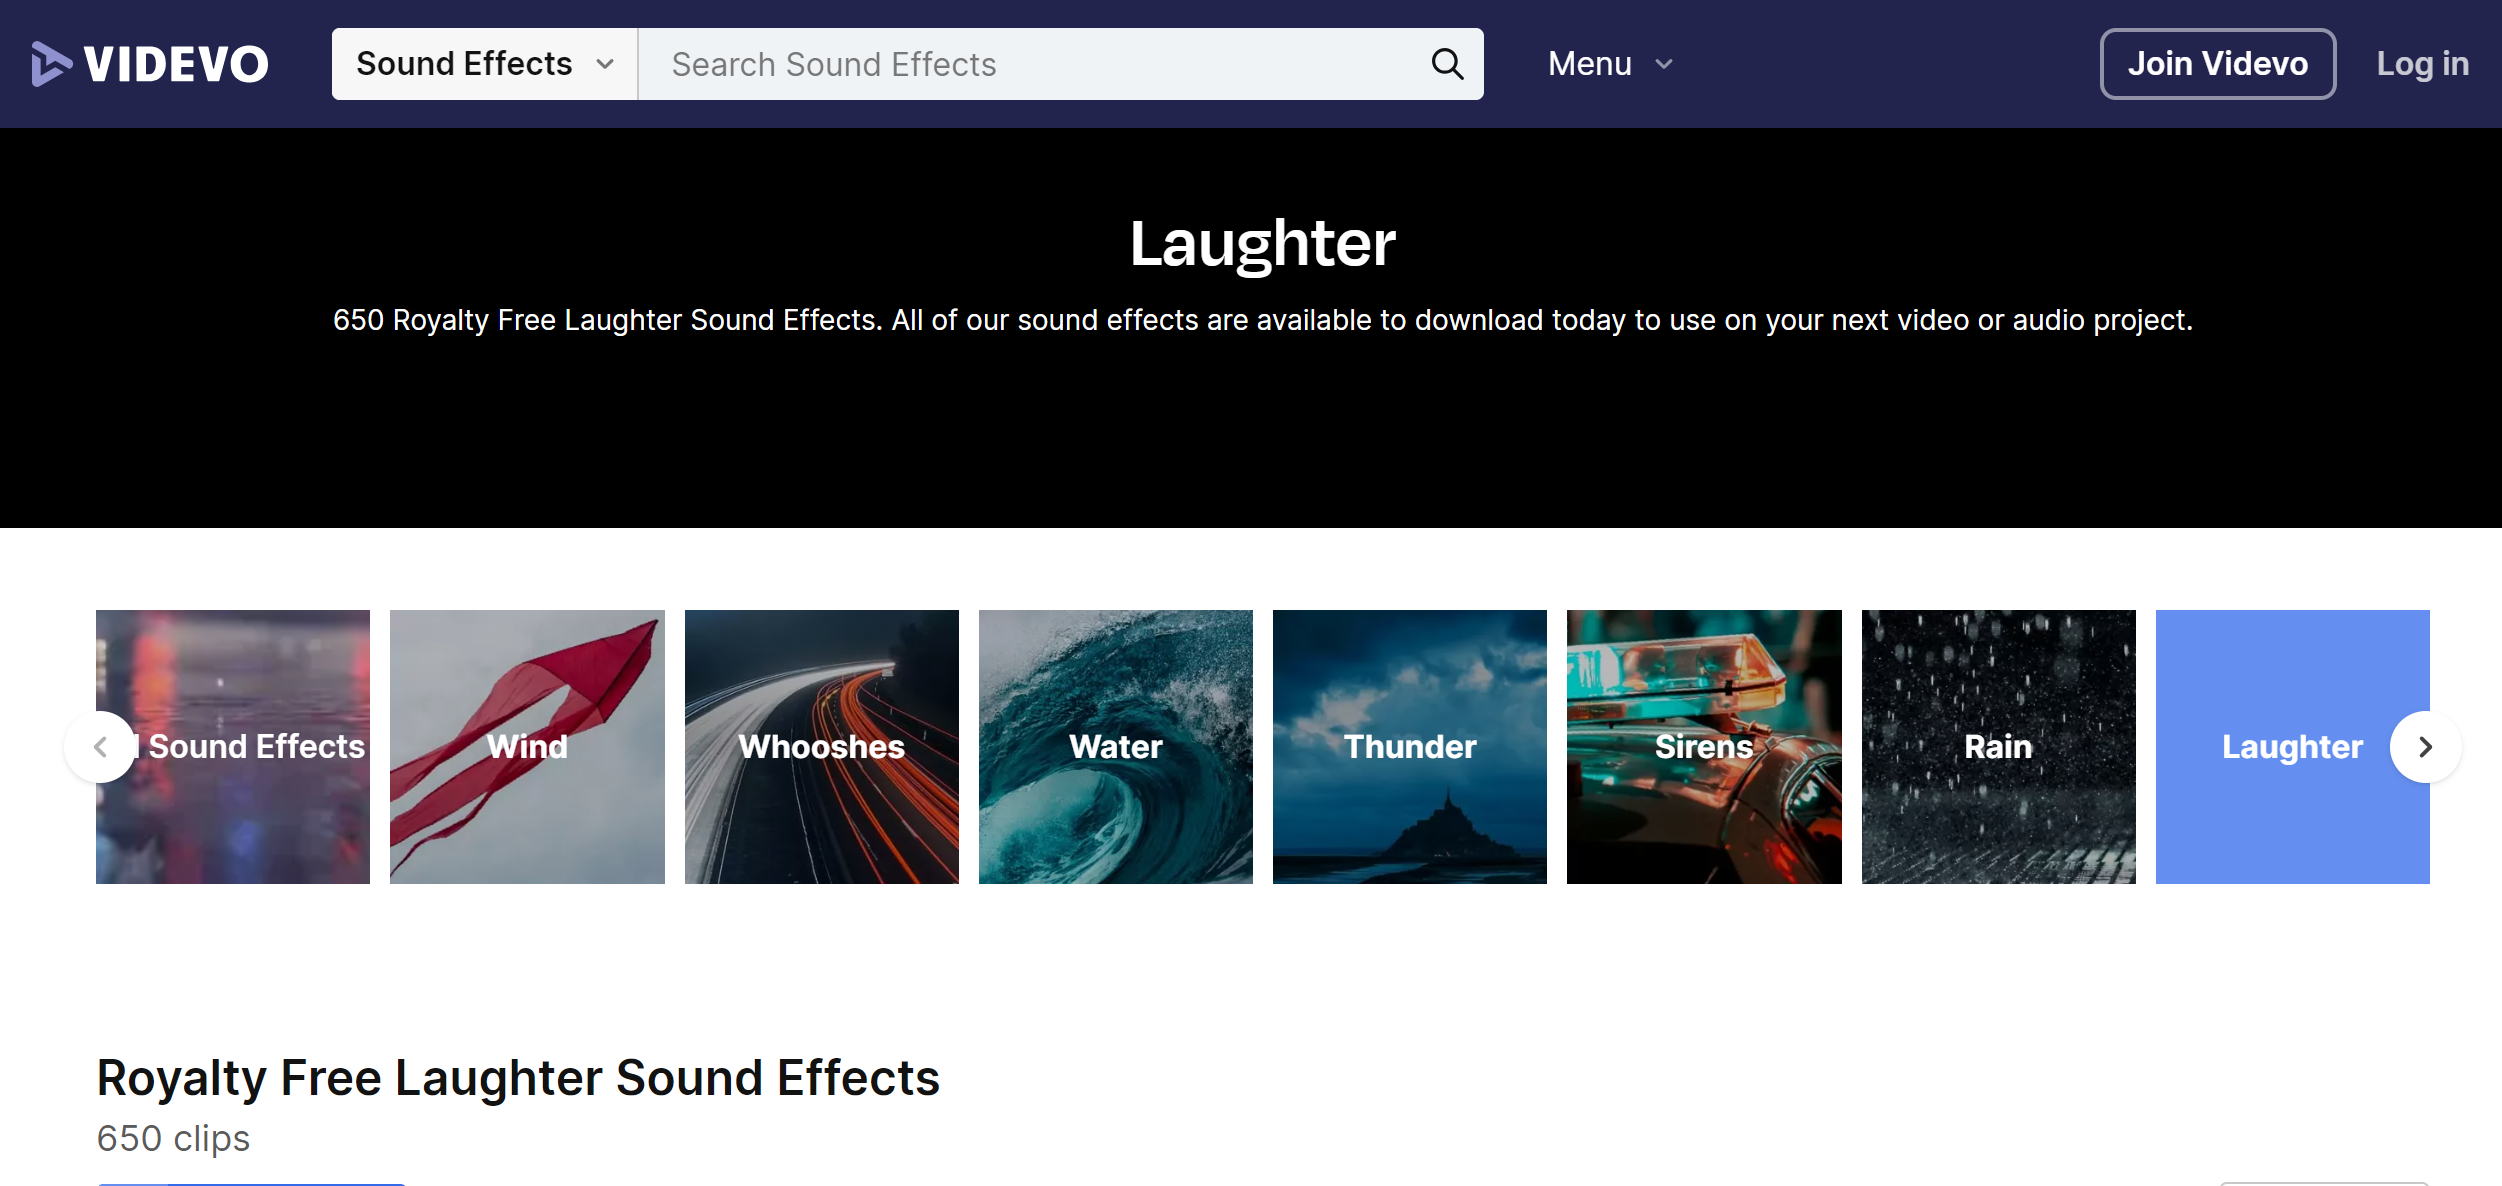Open the Wind category thumbnail
The image size is (2502, 1186).
(527, 746)
